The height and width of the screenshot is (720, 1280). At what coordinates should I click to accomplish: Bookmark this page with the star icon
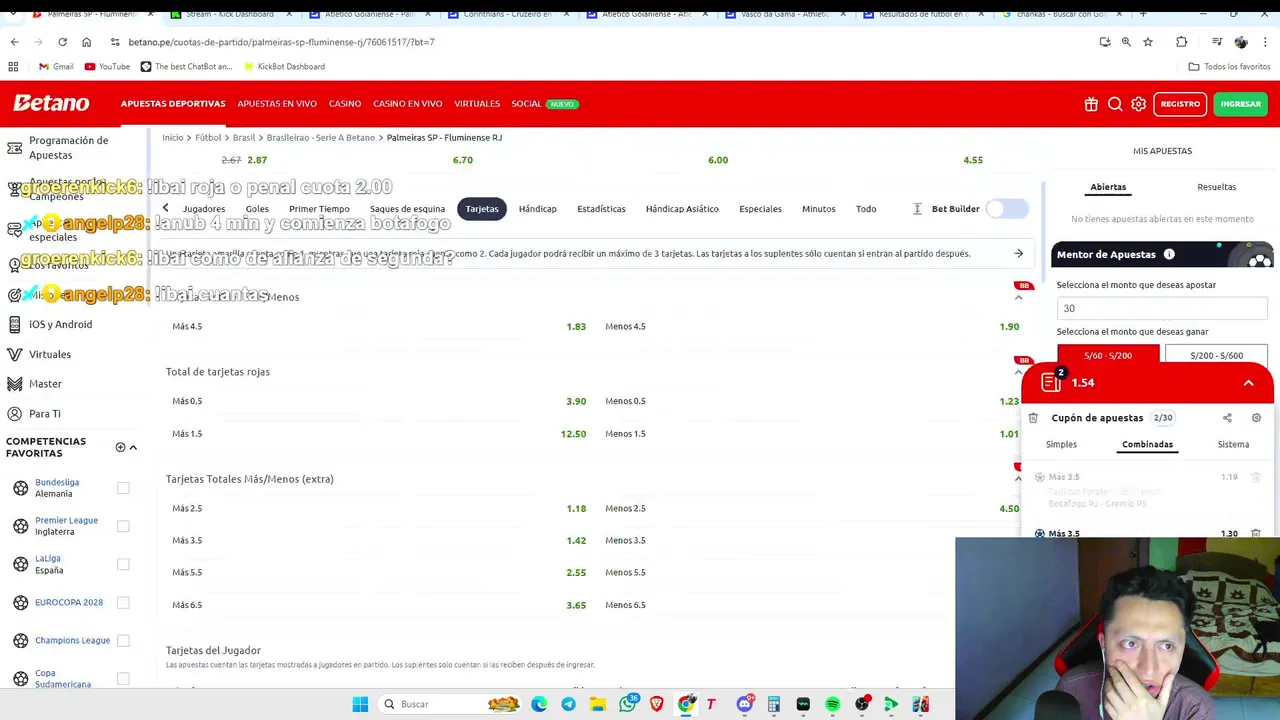(x=1148, y=42)
